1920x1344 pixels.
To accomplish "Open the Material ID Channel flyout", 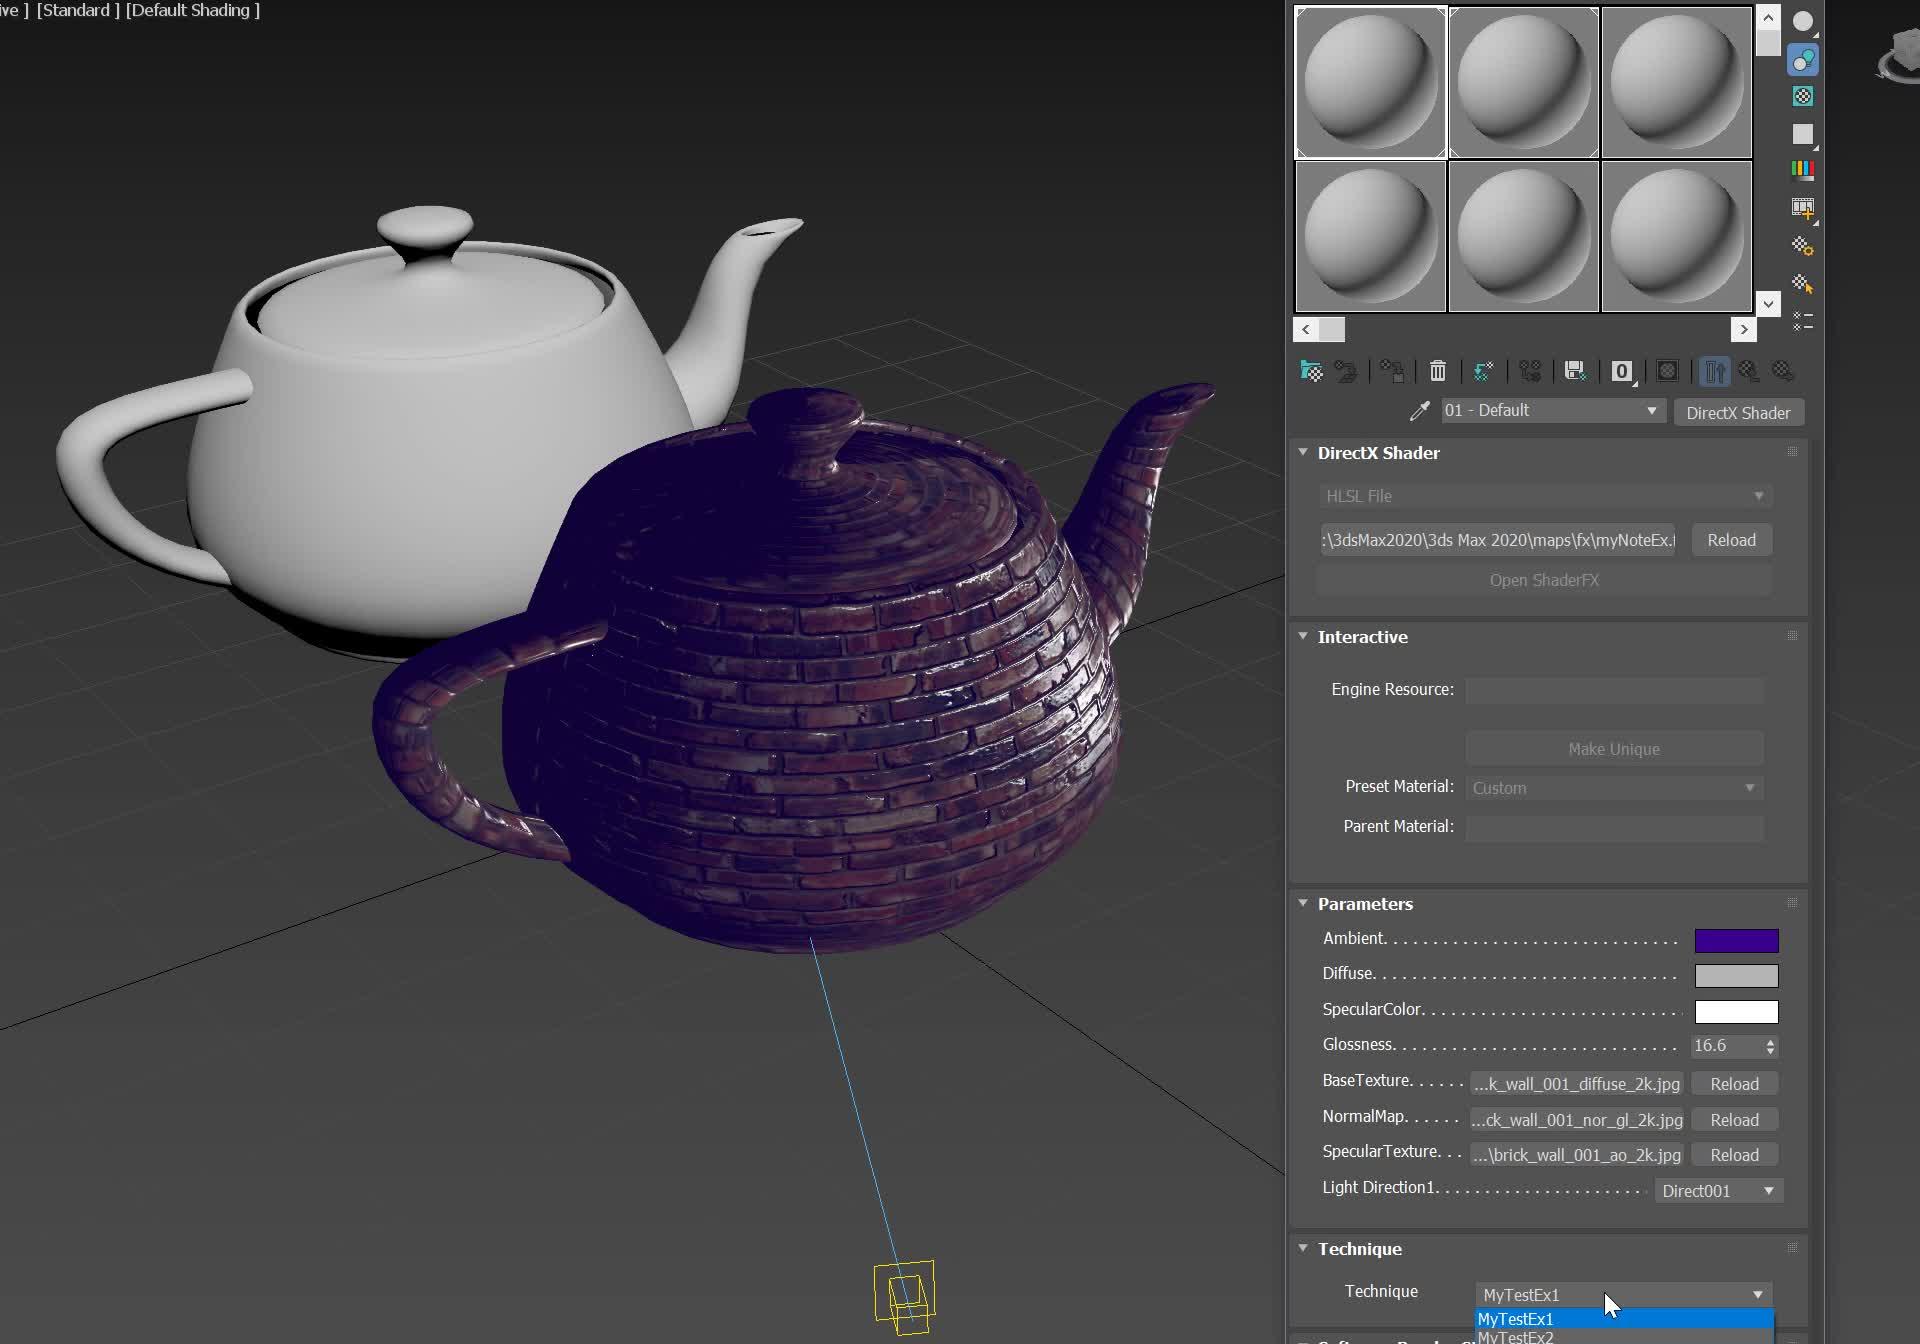I will 1621,371.
